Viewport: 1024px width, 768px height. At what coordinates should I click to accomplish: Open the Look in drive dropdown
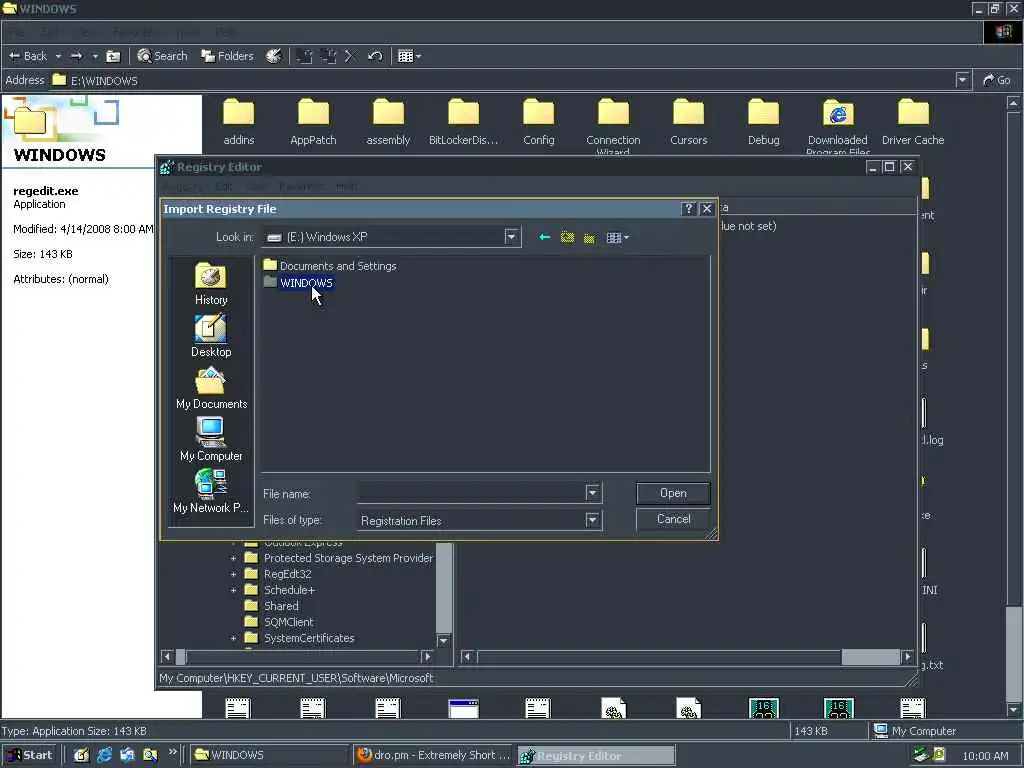pyautogui.click(x=511, y=236)
